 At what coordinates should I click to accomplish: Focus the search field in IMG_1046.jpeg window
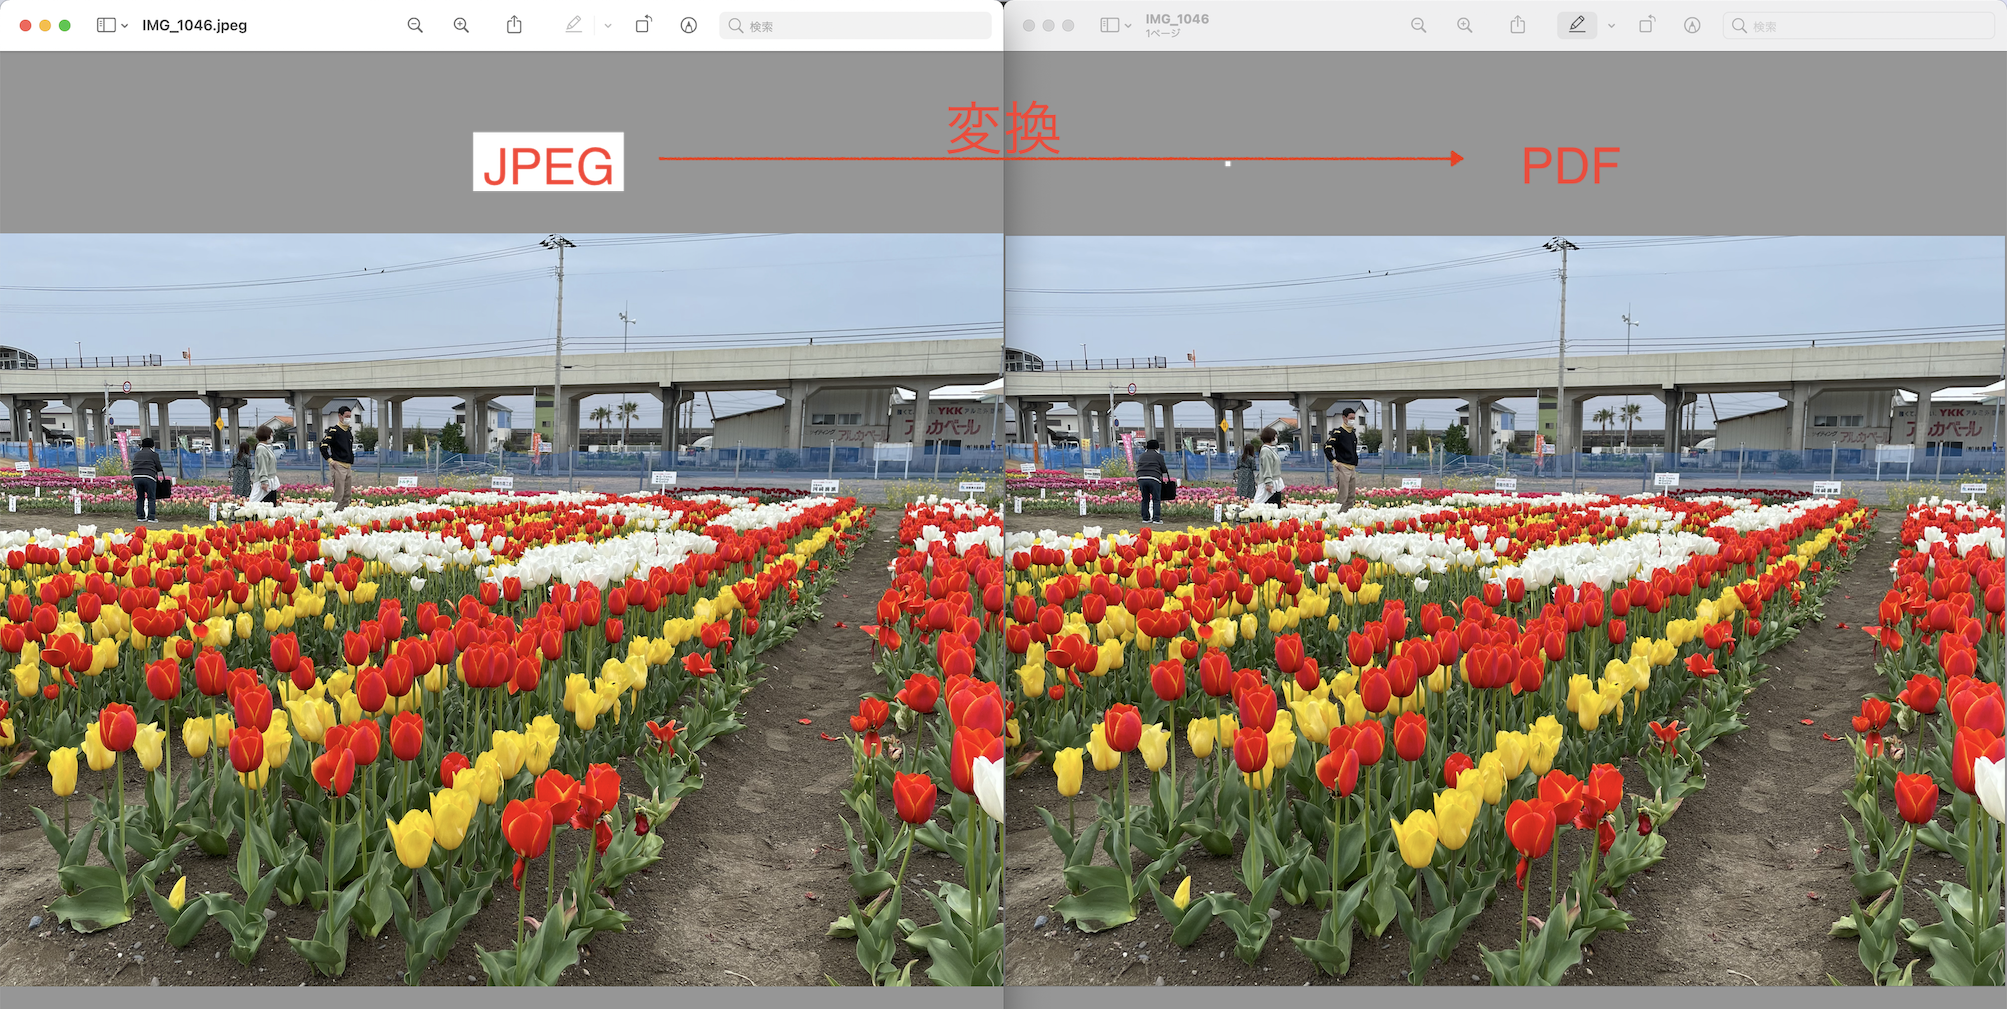click(x=855, y=25)
